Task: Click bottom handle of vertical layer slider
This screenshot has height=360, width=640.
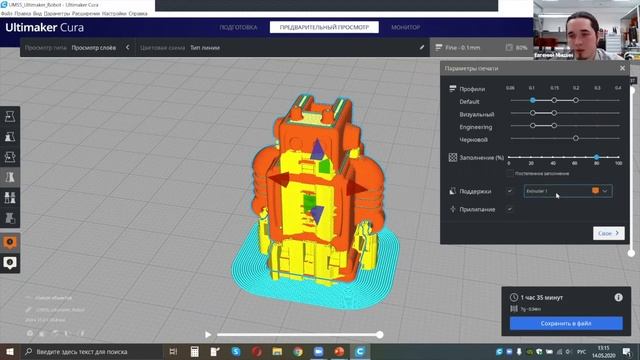Action: 631,253
